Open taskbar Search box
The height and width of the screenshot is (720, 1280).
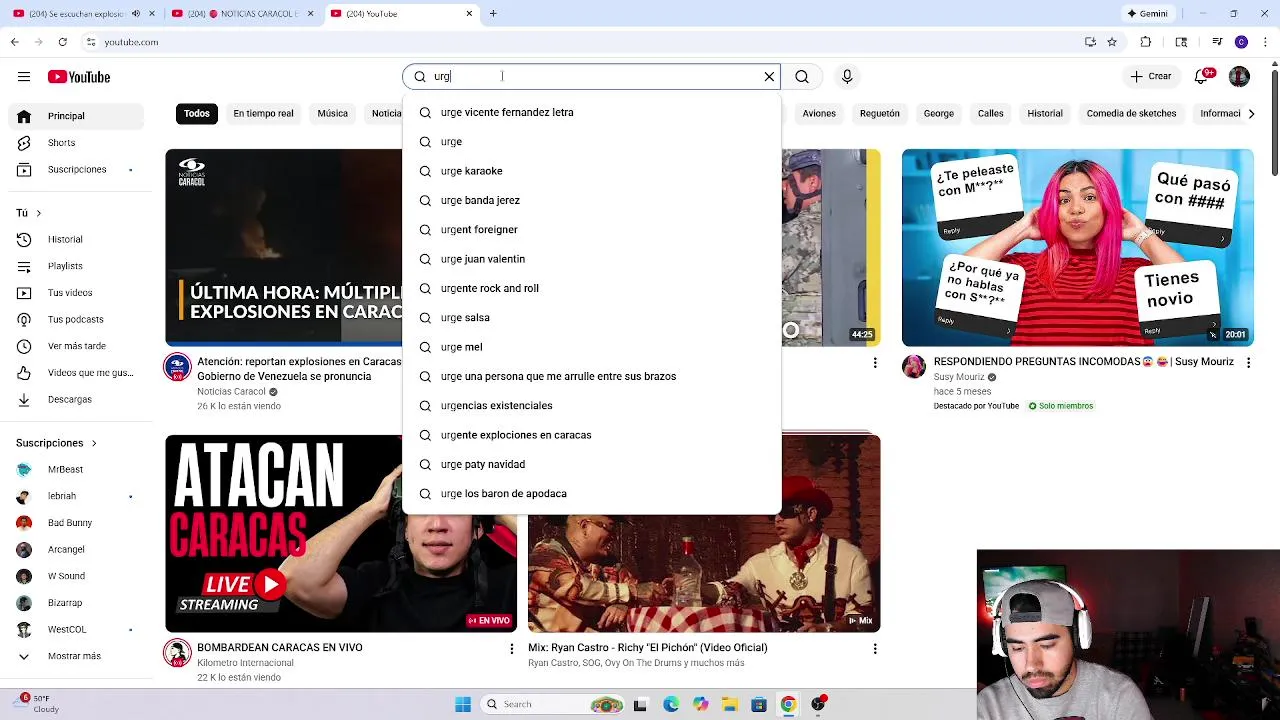click(553, 704)
